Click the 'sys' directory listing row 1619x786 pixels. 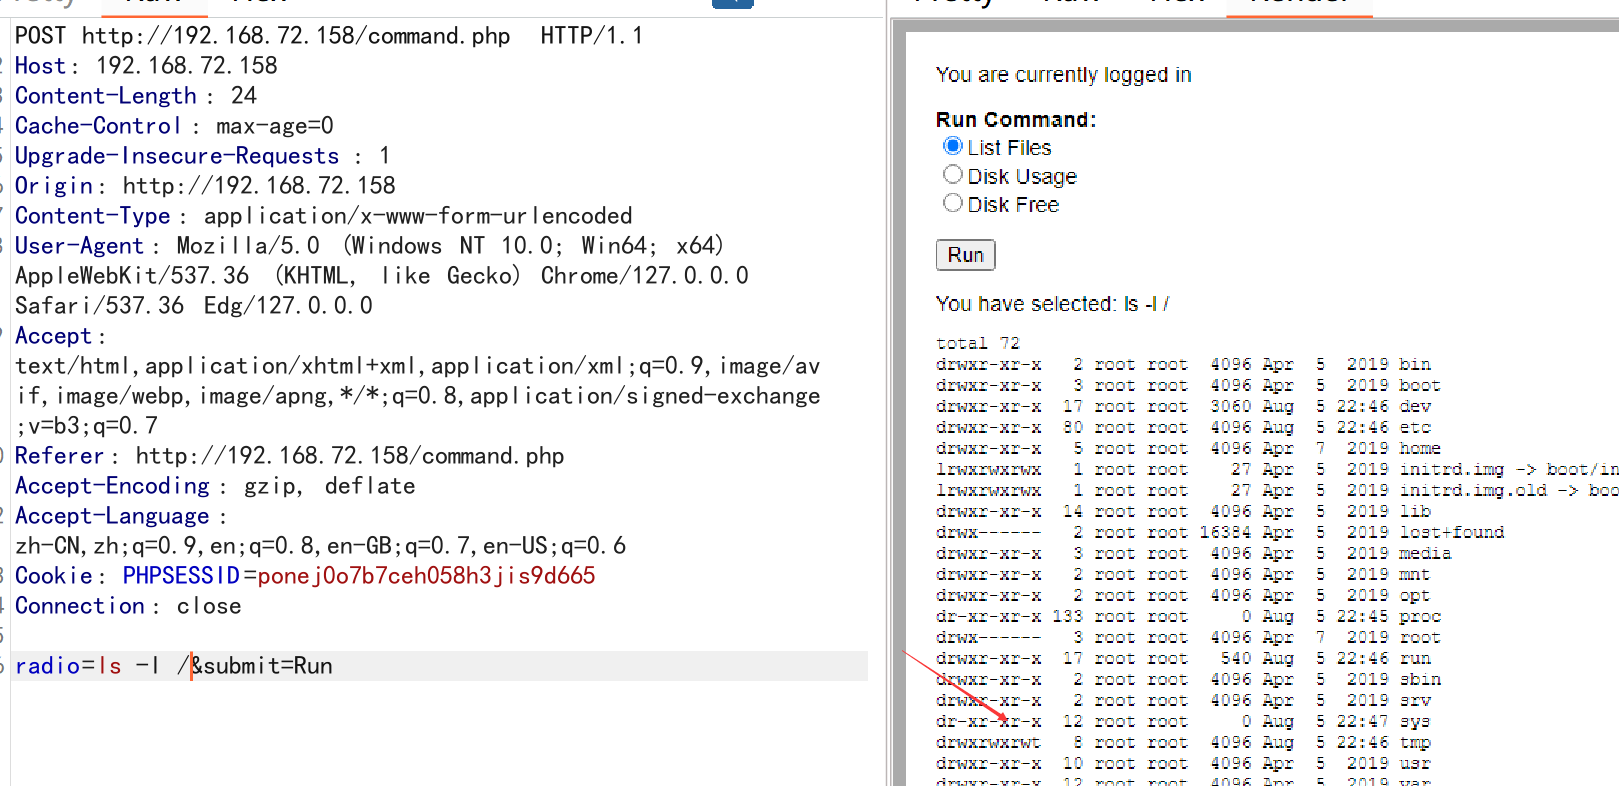1184,721
